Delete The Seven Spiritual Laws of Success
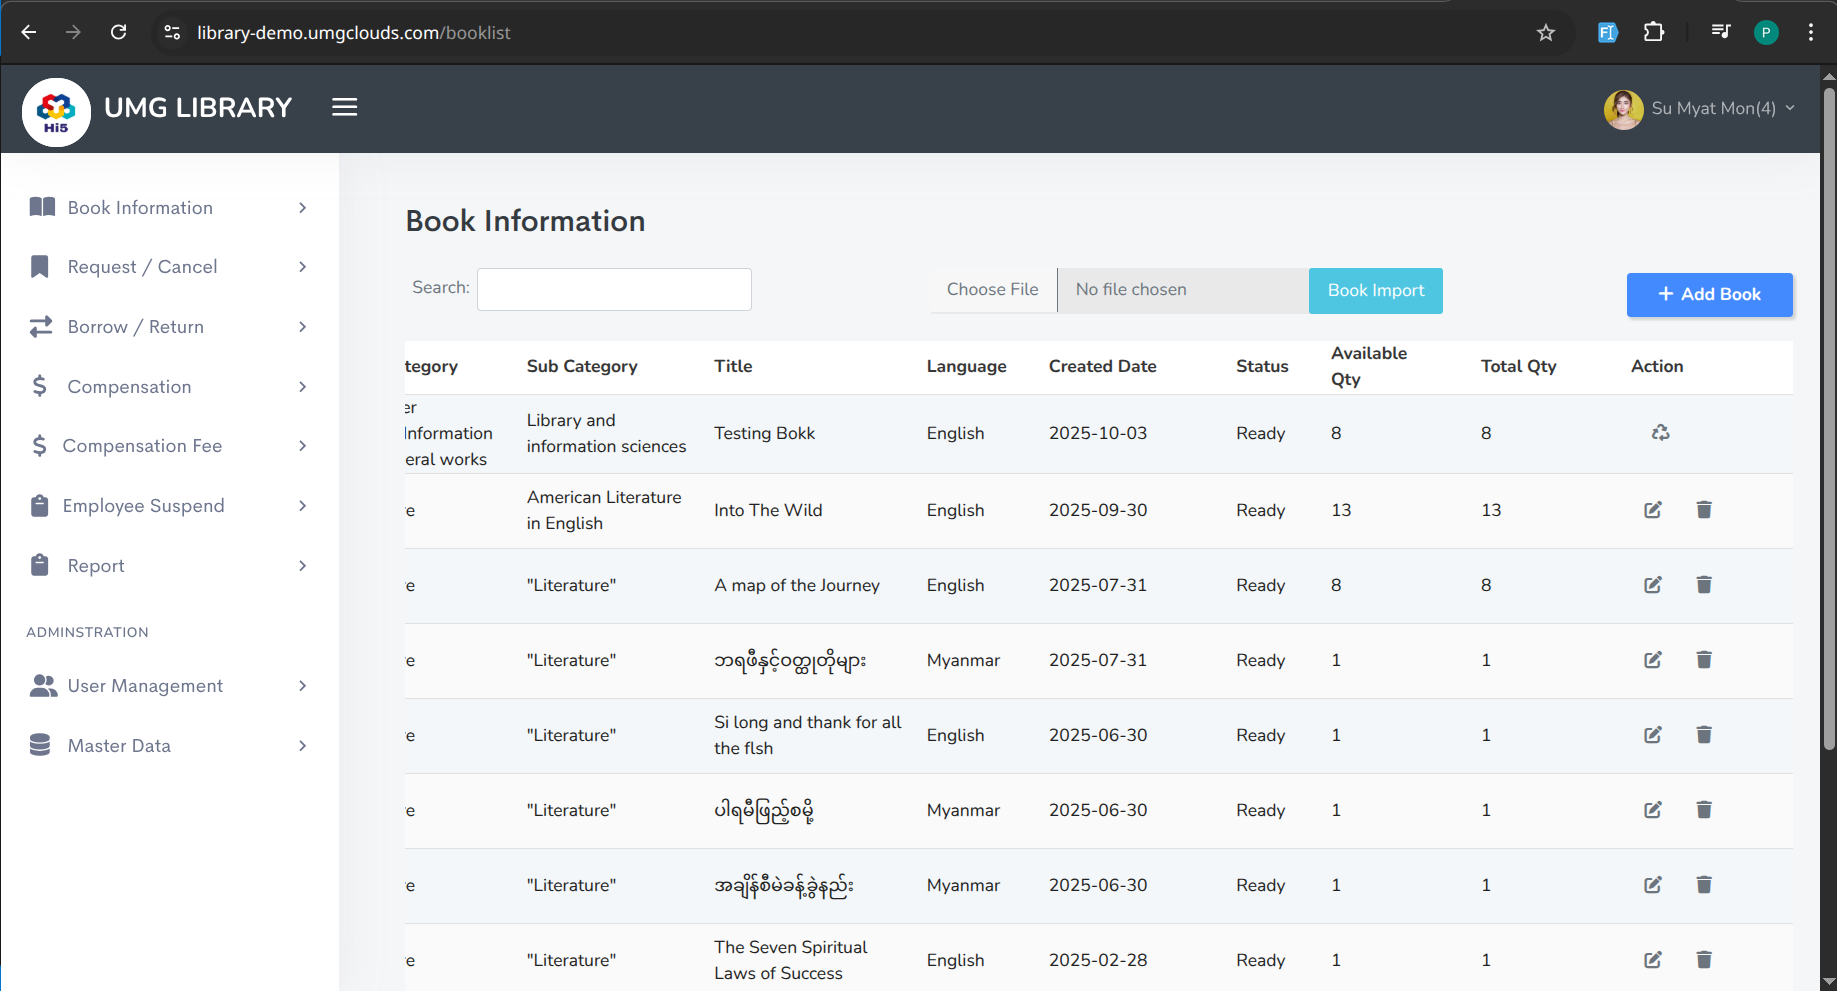1837x991 pixels. [x=1704, y=960]
